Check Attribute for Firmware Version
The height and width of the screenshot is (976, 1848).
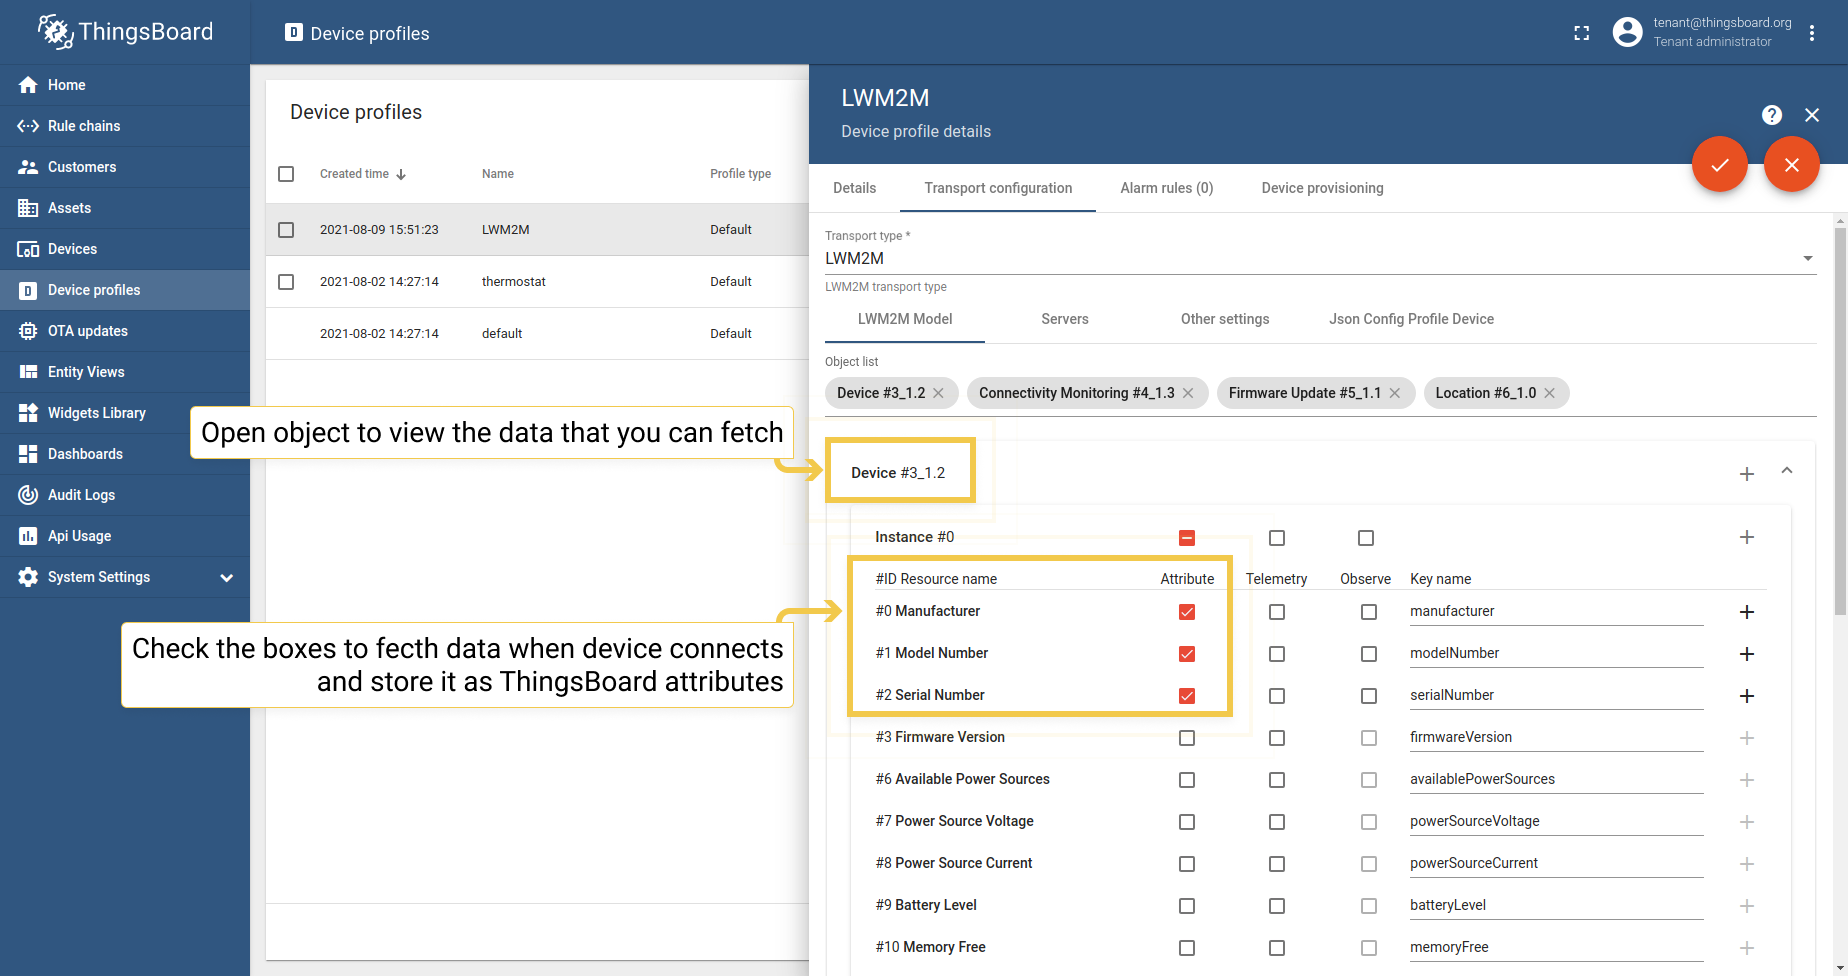tap(1187, 737)
